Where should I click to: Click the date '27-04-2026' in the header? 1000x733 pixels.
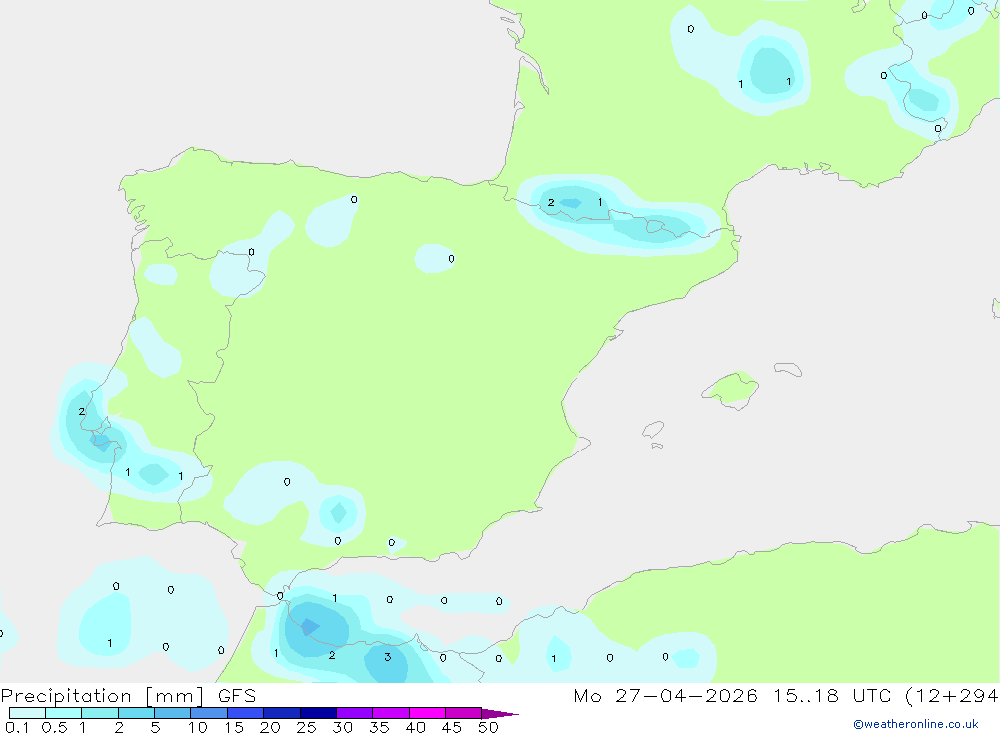[686, 695]
